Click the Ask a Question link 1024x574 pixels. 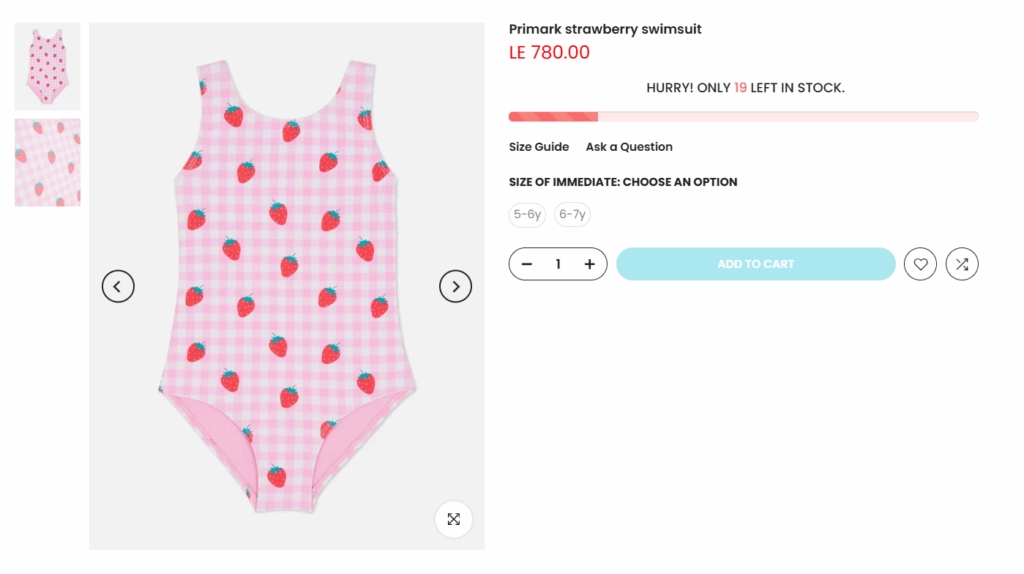[629, 147]
